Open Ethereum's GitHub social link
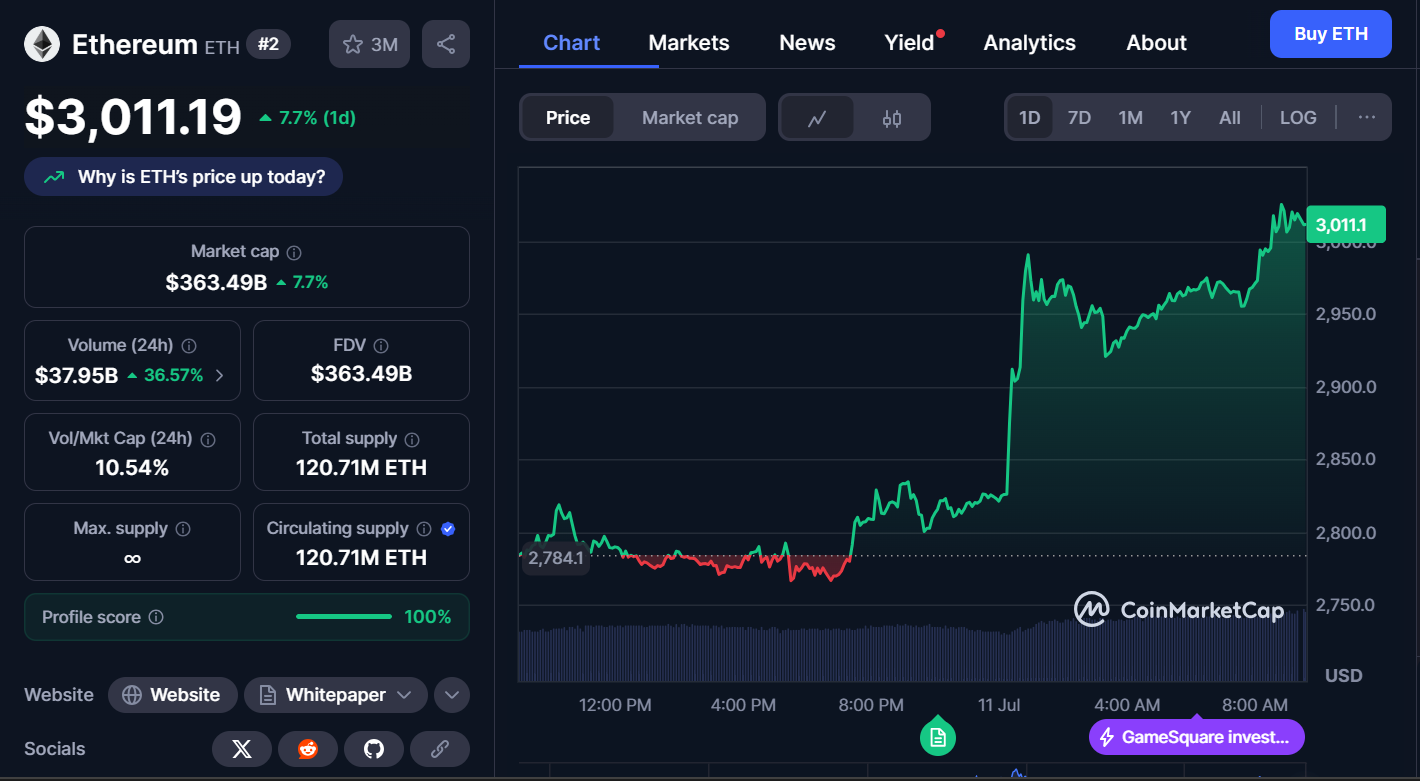The height and width of the screenshot is (781, 1420). pyautogui.click(x=374, y=749)
